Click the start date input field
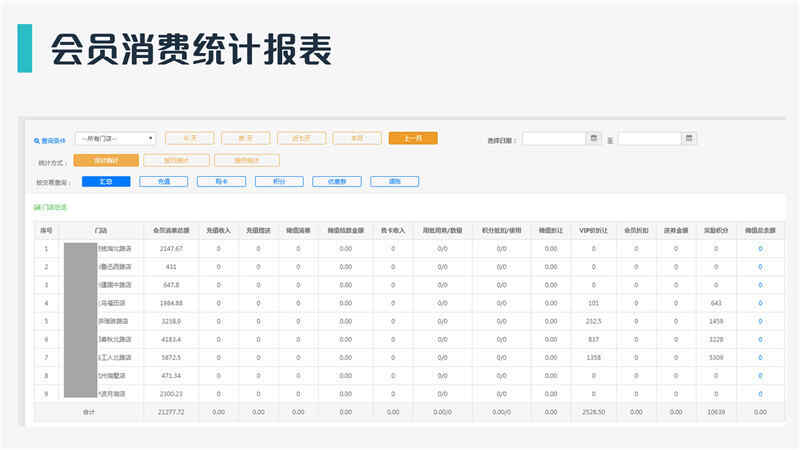Screen dimensions: 800x450 coord(554,138)
